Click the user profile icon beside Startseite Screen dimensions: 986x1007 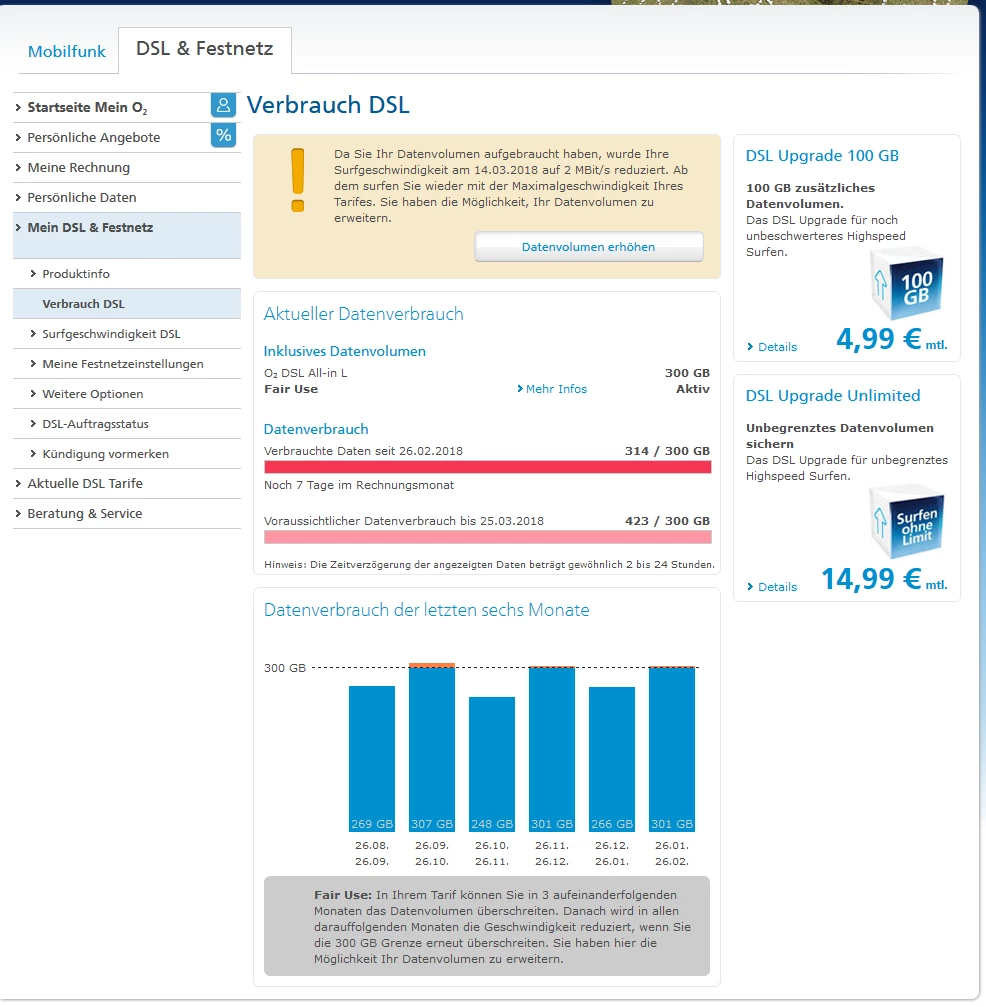click(x=223, y=105)
